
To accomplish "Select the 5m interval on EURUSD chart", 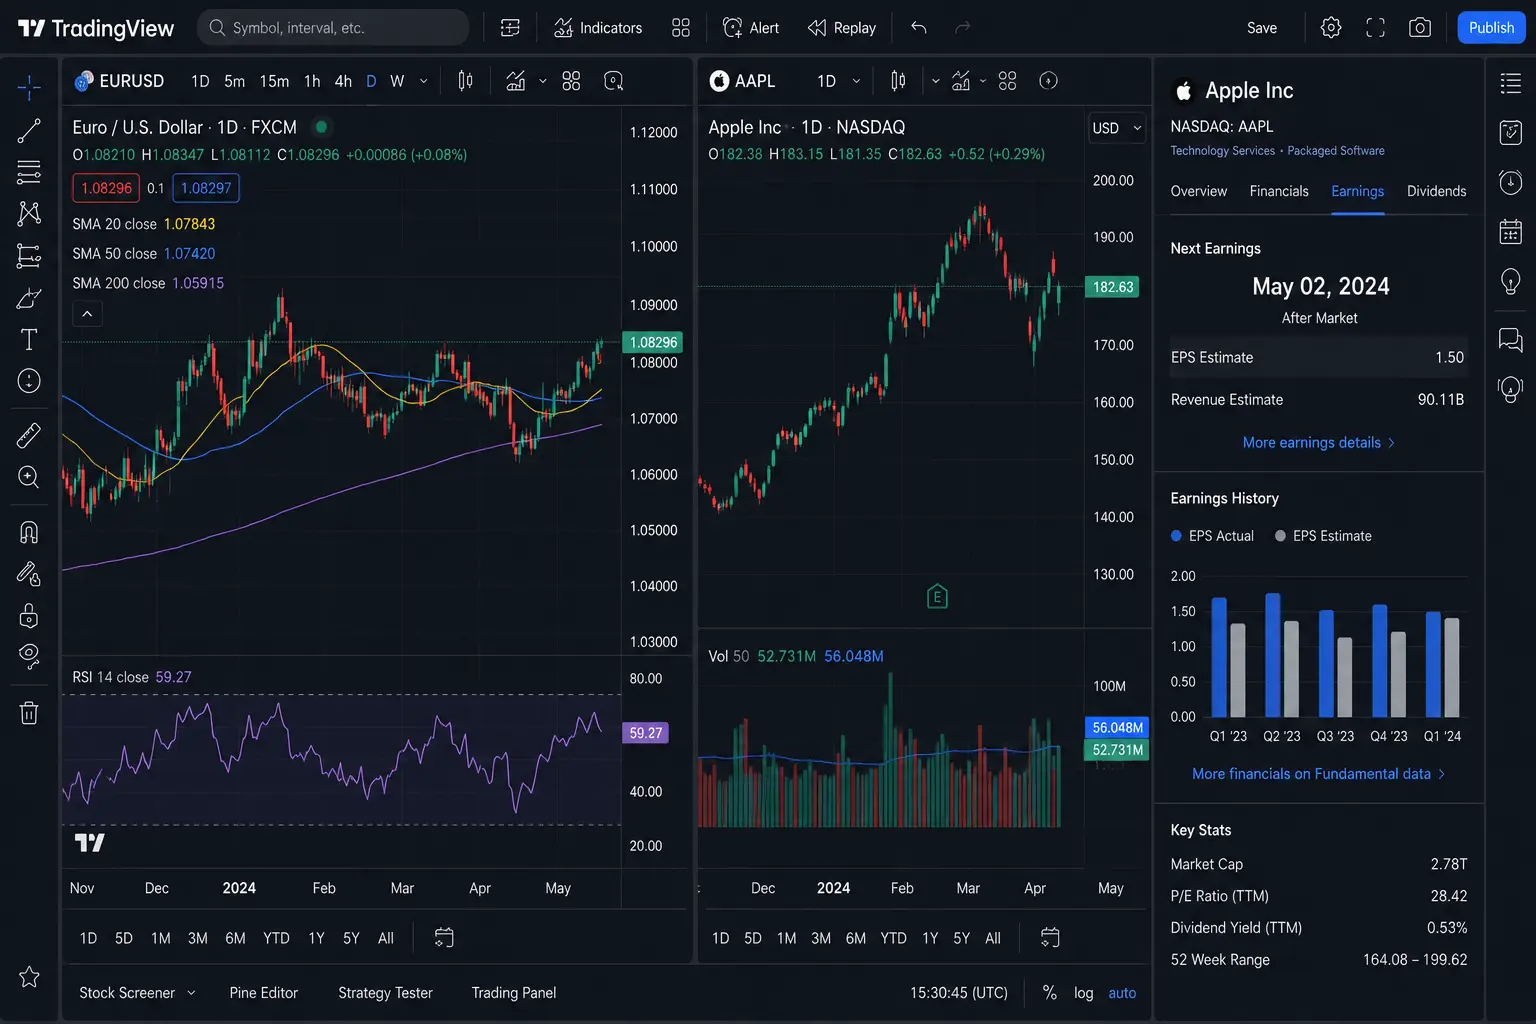I will [x=235, y=81].
